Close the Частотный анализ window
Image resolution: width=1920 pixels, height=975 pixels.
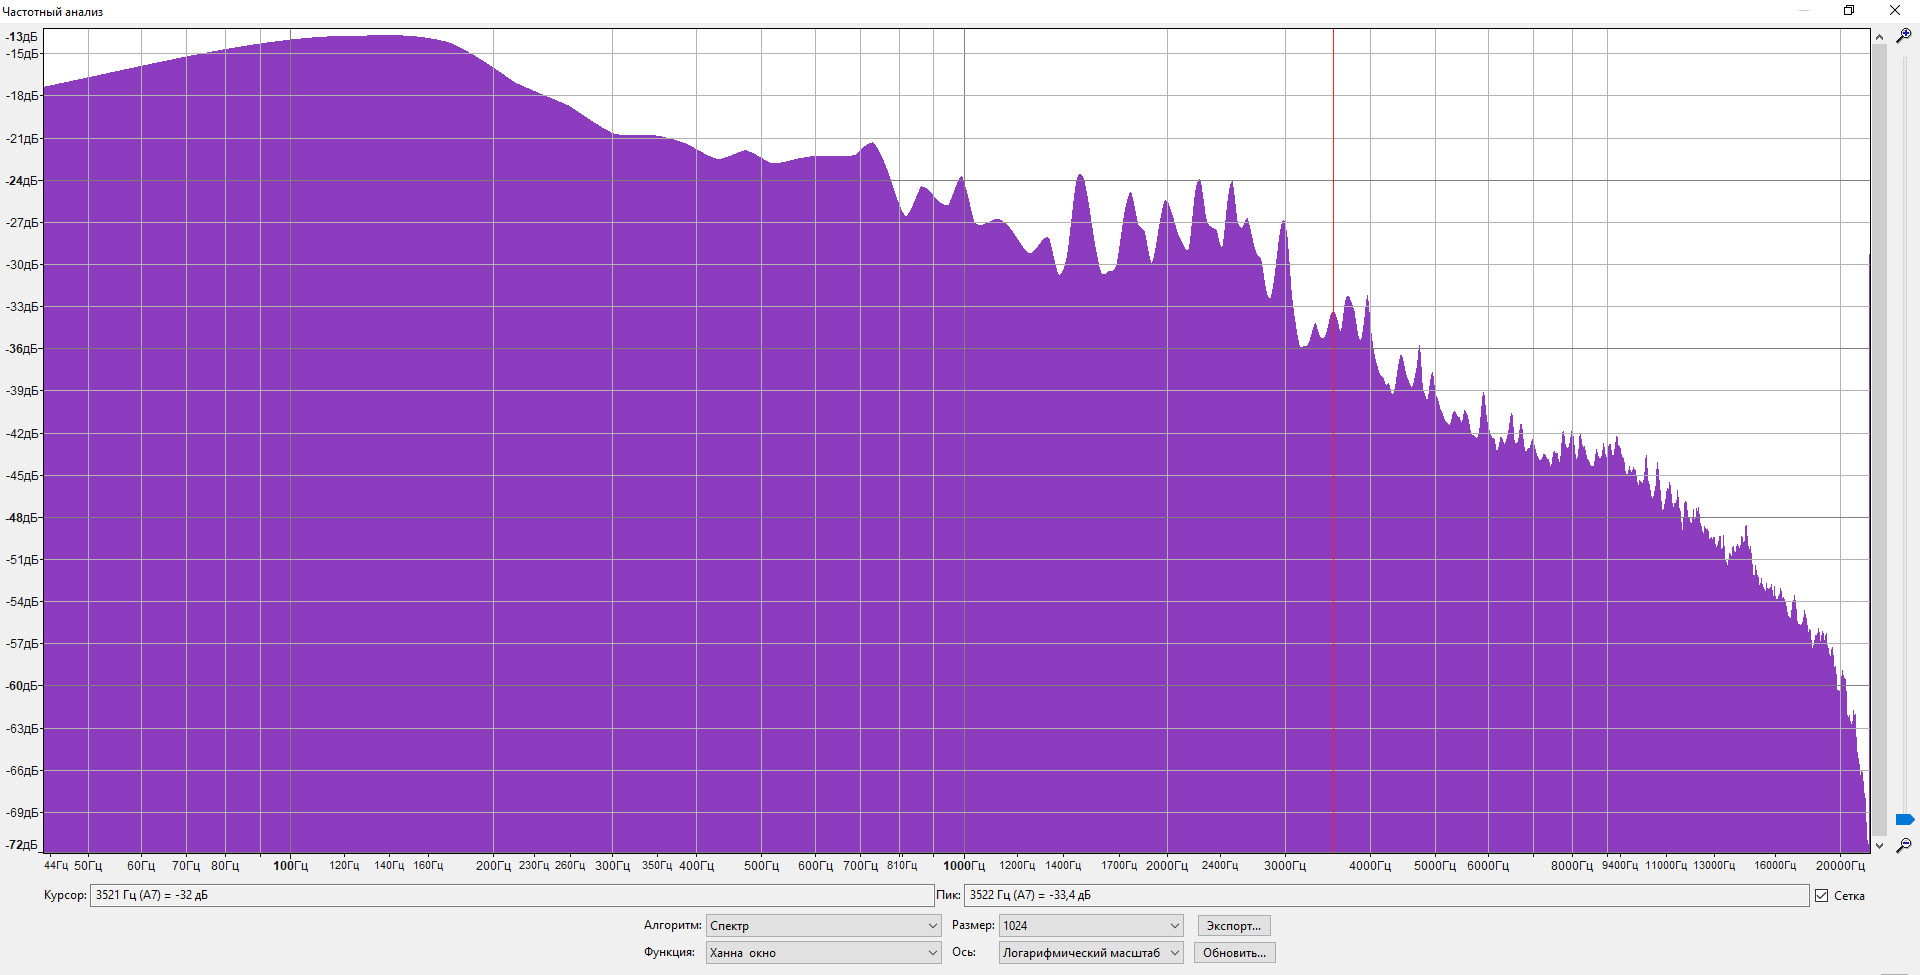1894,11
